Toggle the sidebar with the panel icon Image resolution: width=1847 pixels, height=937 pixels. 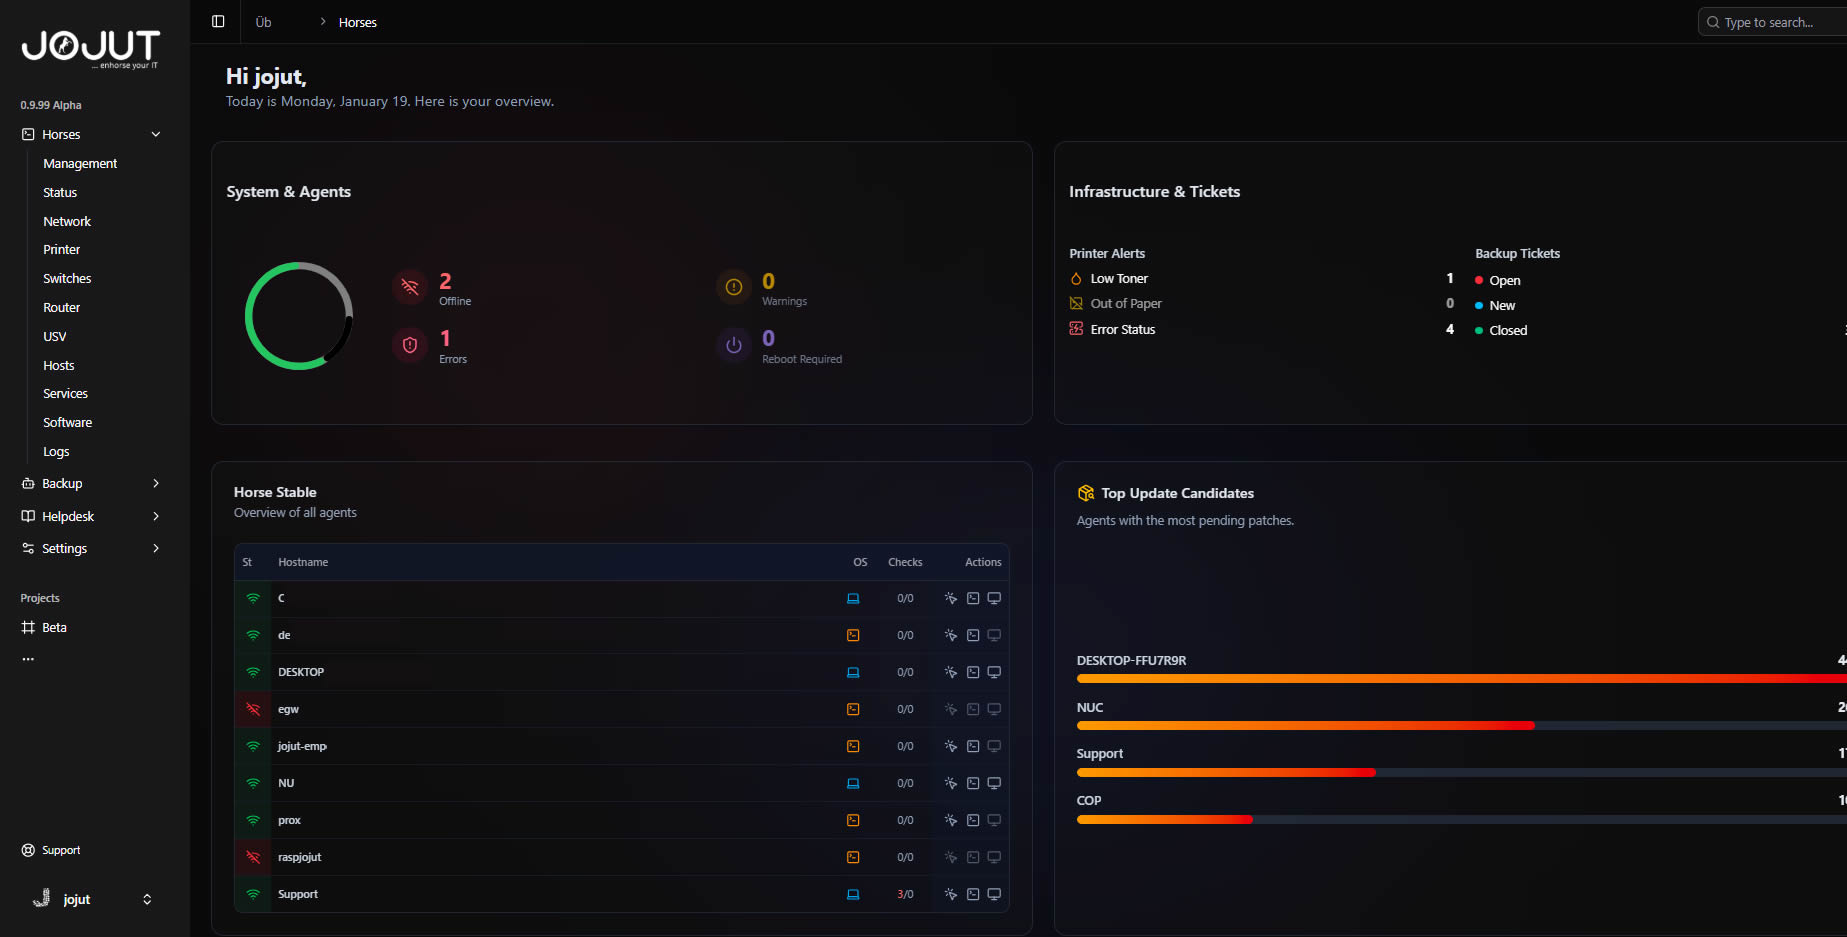(x=216, y=21)
